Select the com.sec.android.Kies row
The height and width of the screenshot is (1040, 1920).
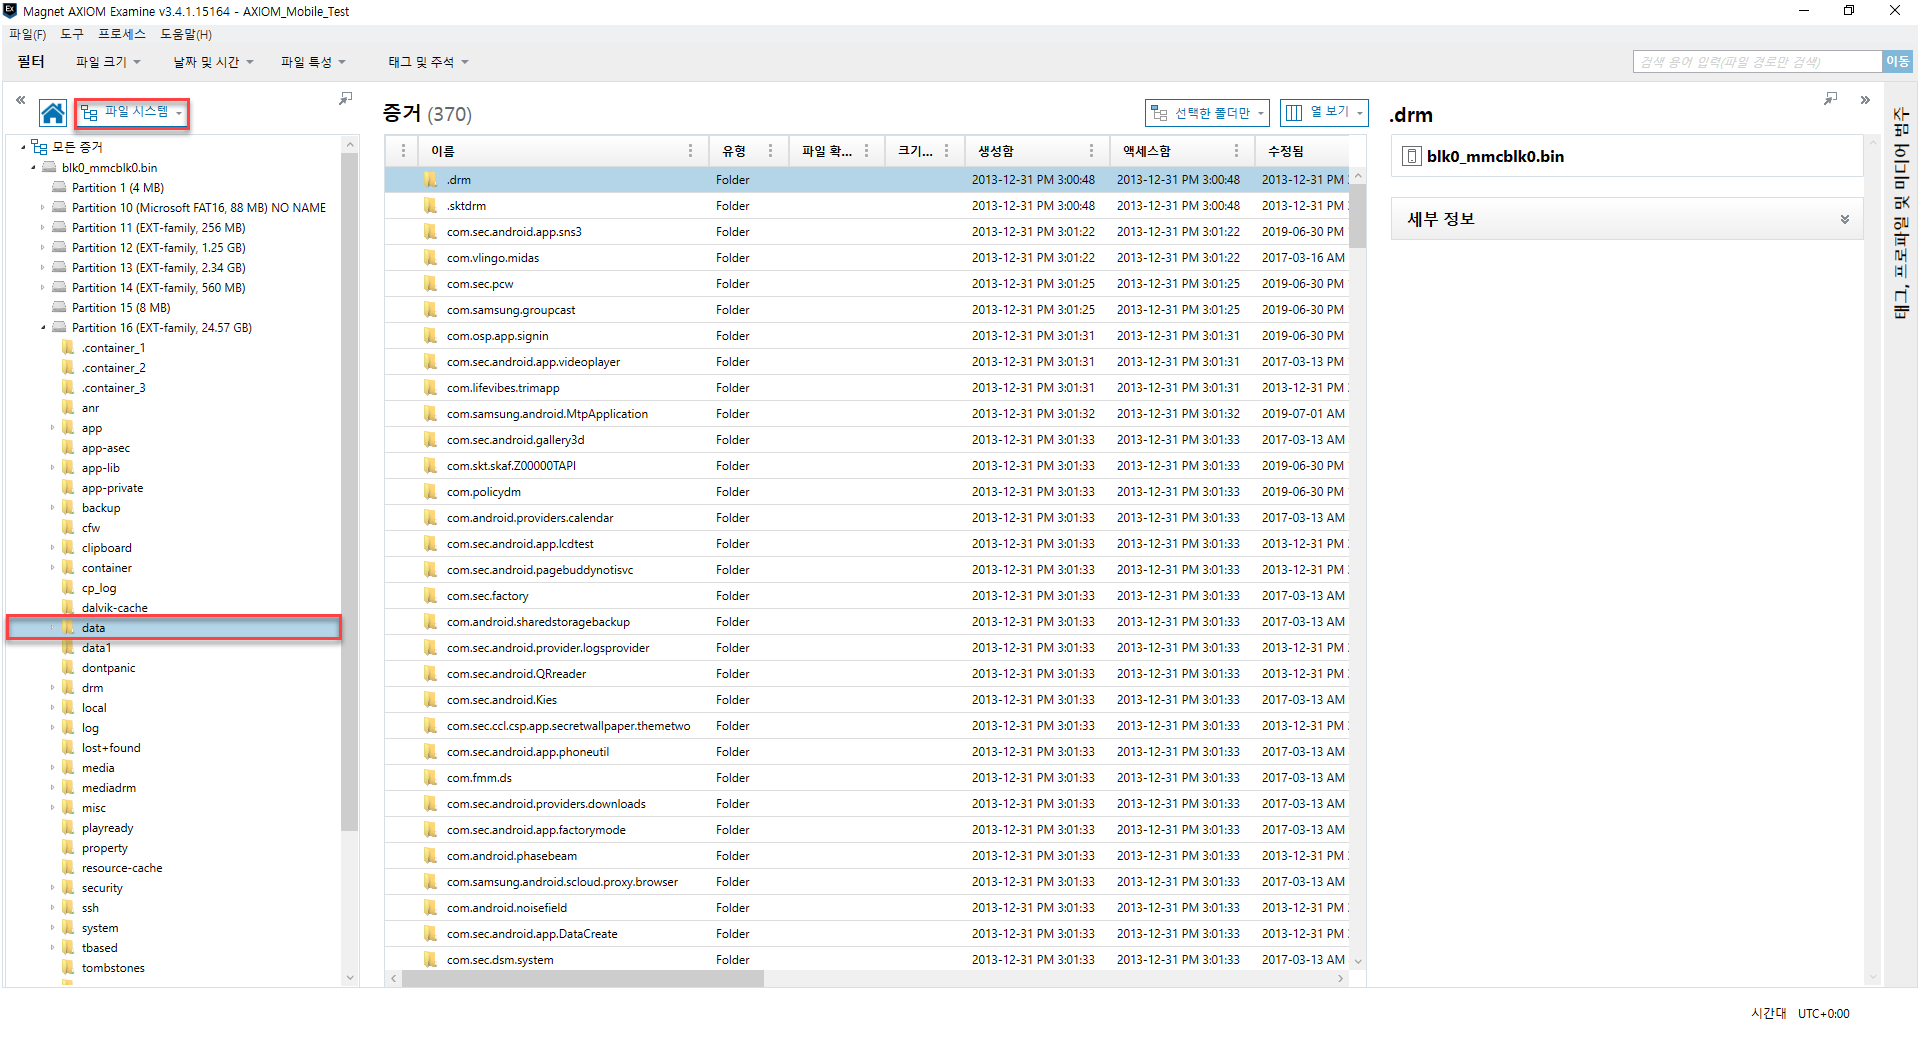pos(867,700)
